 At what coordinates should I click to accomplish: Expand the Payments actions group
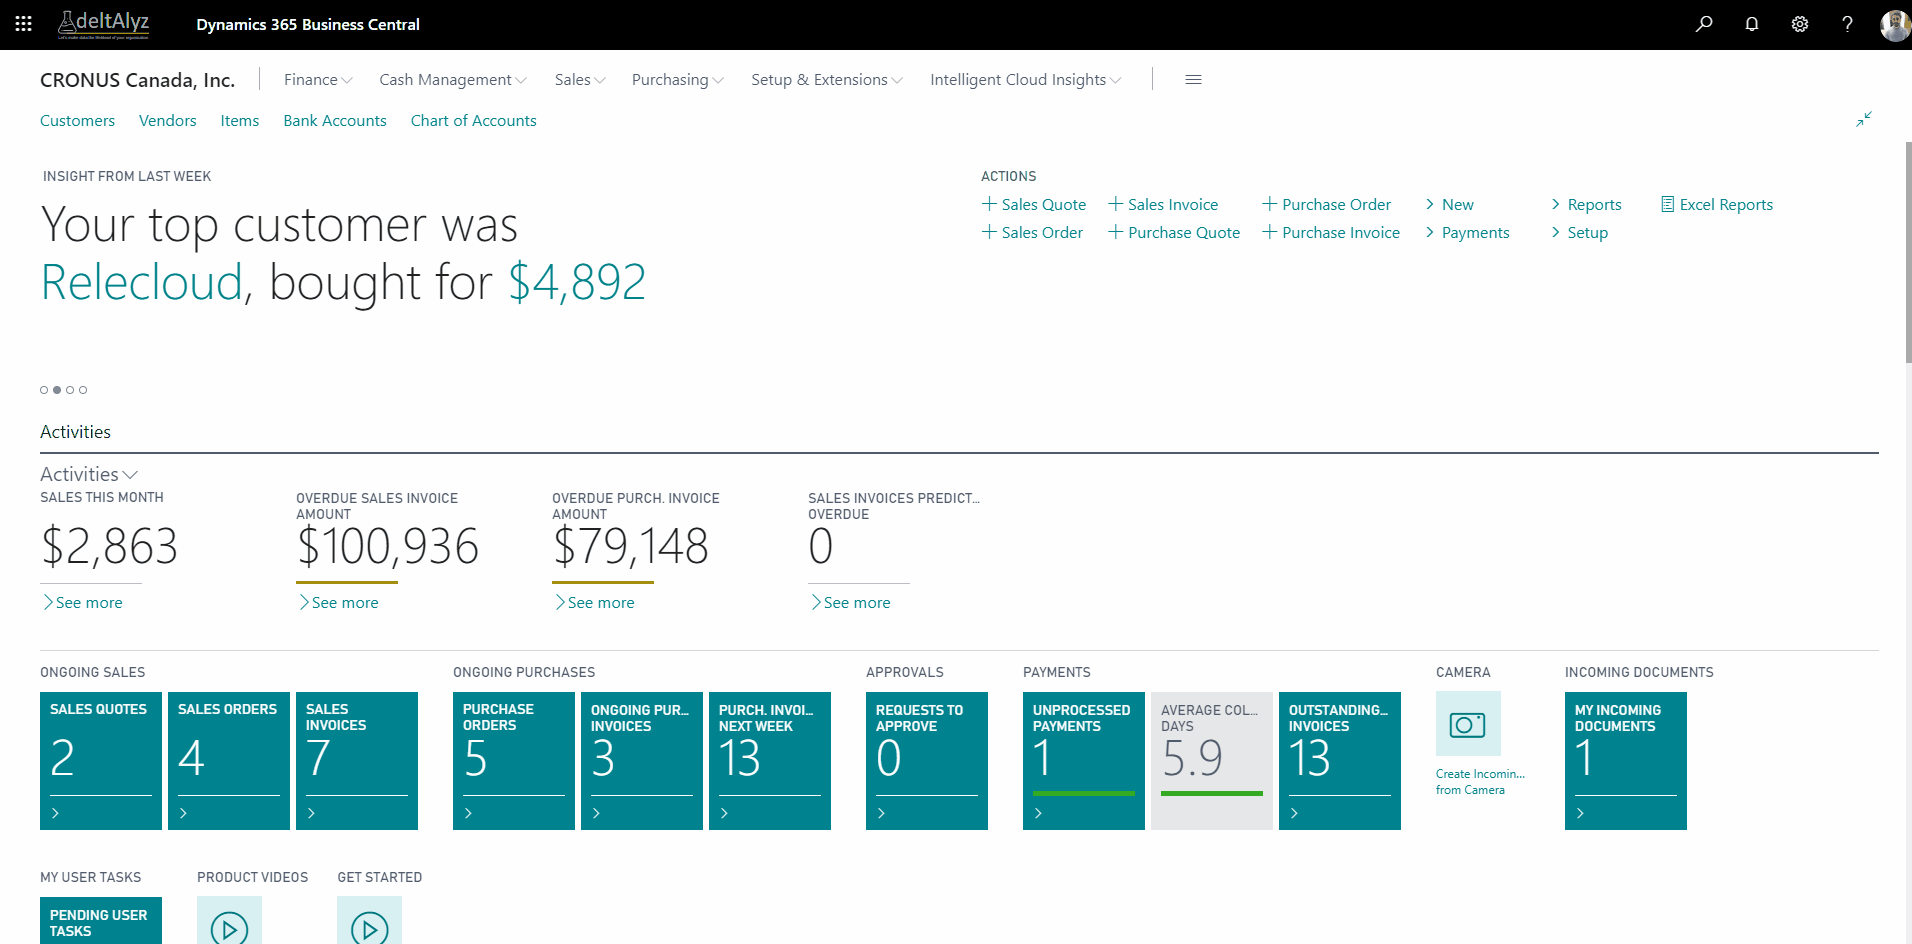(x=1467, y=232)
